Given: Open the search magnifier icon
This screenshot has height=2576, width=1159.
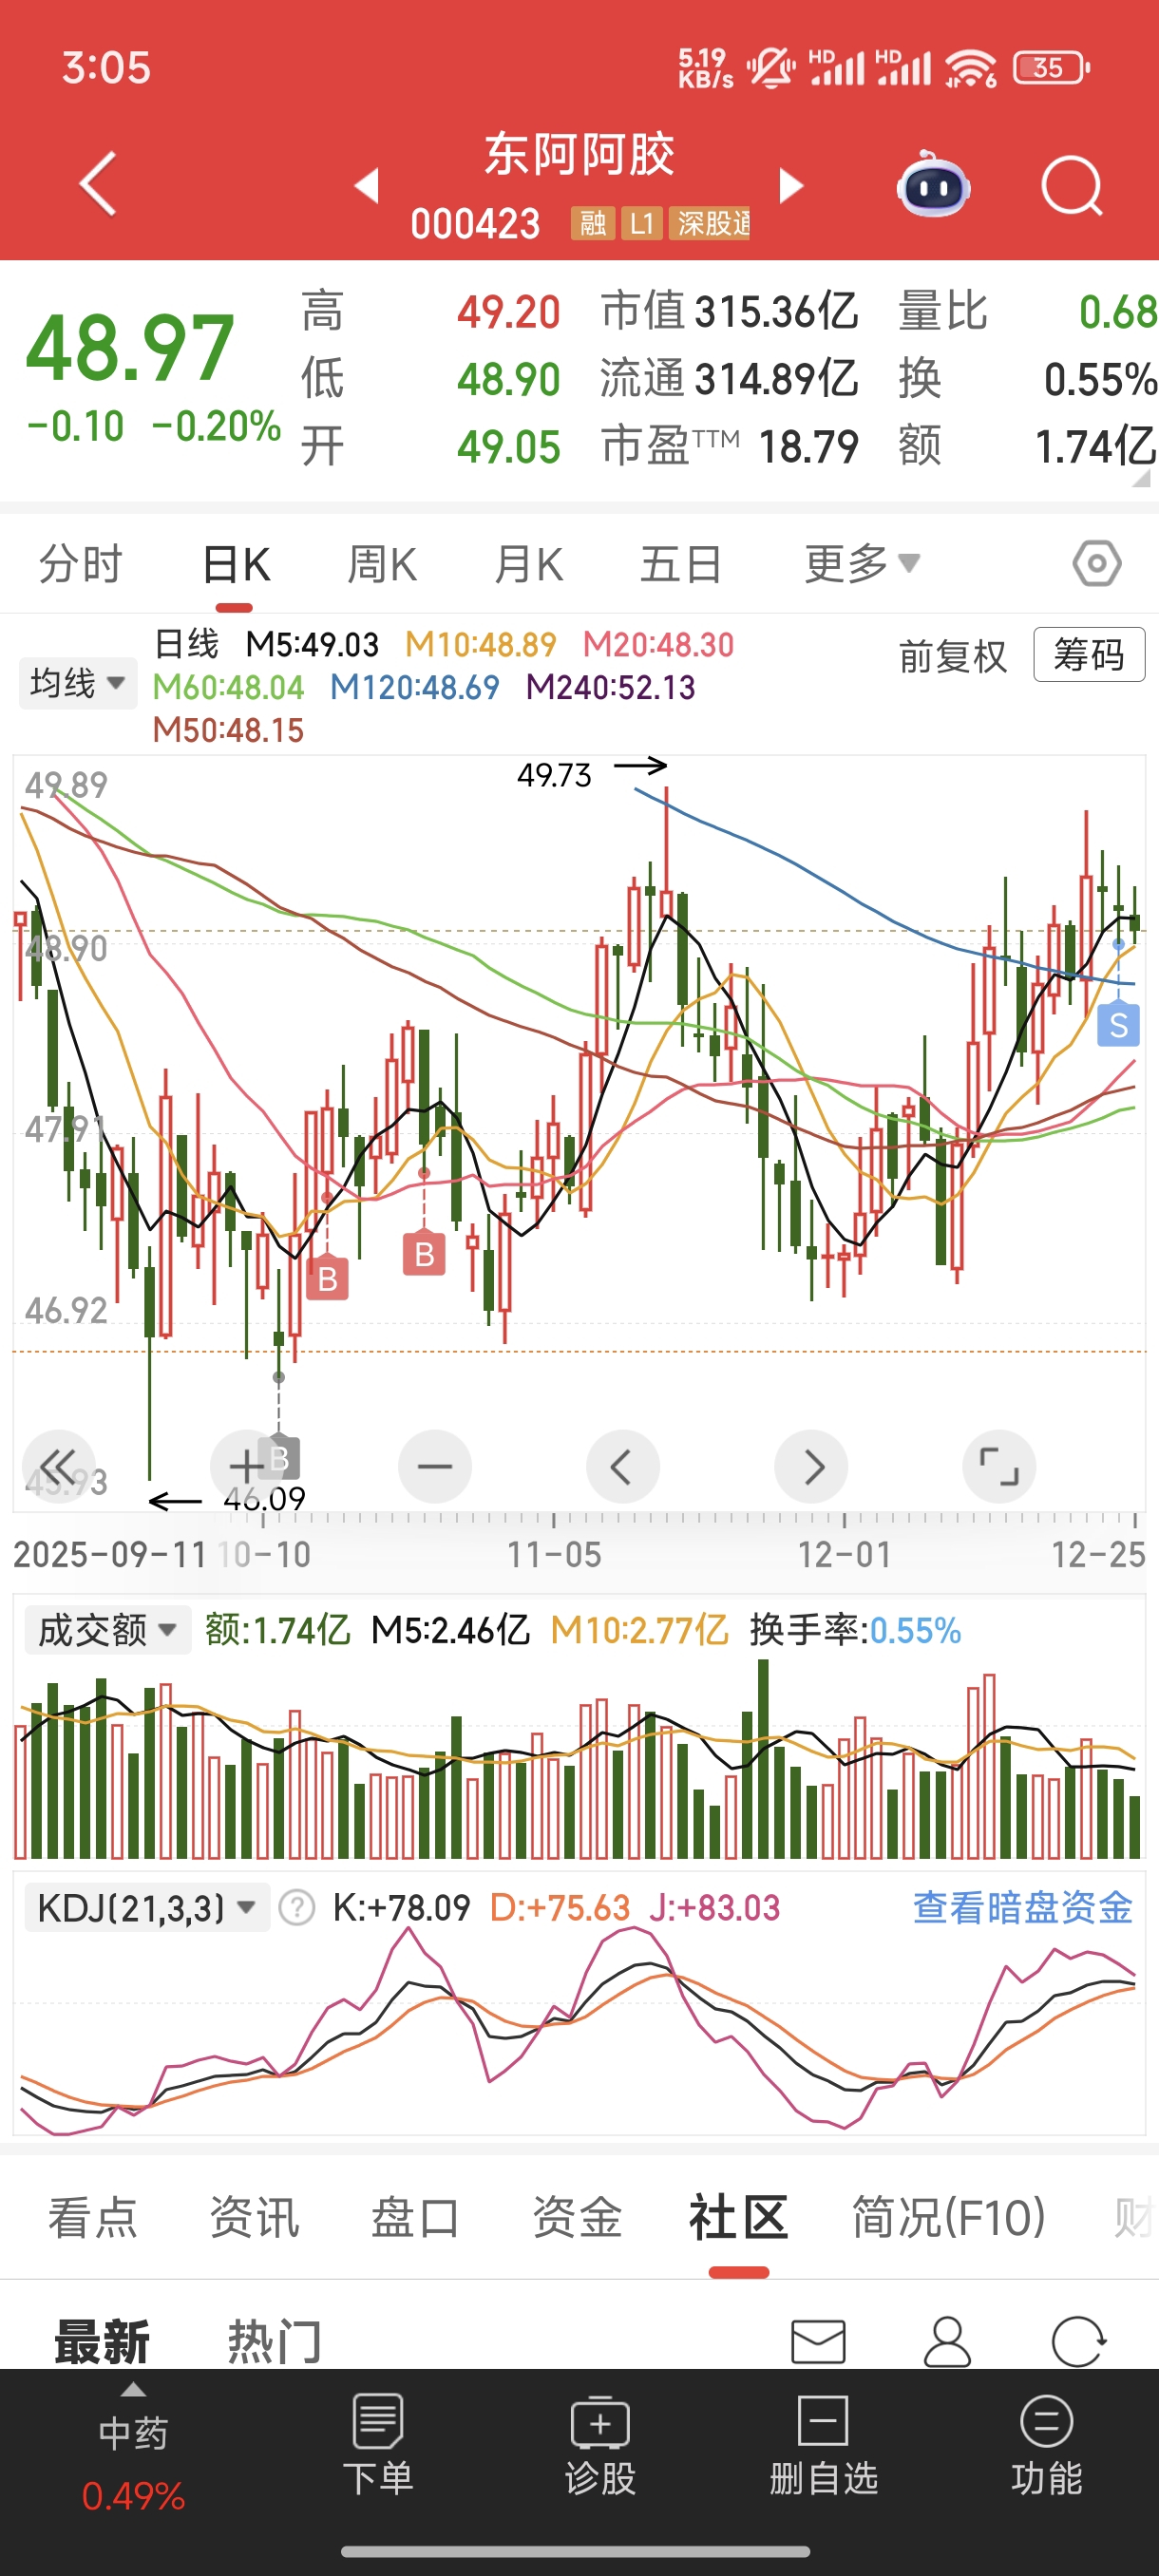Looking at the screenshot, I should pyautogui.click(x=1071, y=186).
